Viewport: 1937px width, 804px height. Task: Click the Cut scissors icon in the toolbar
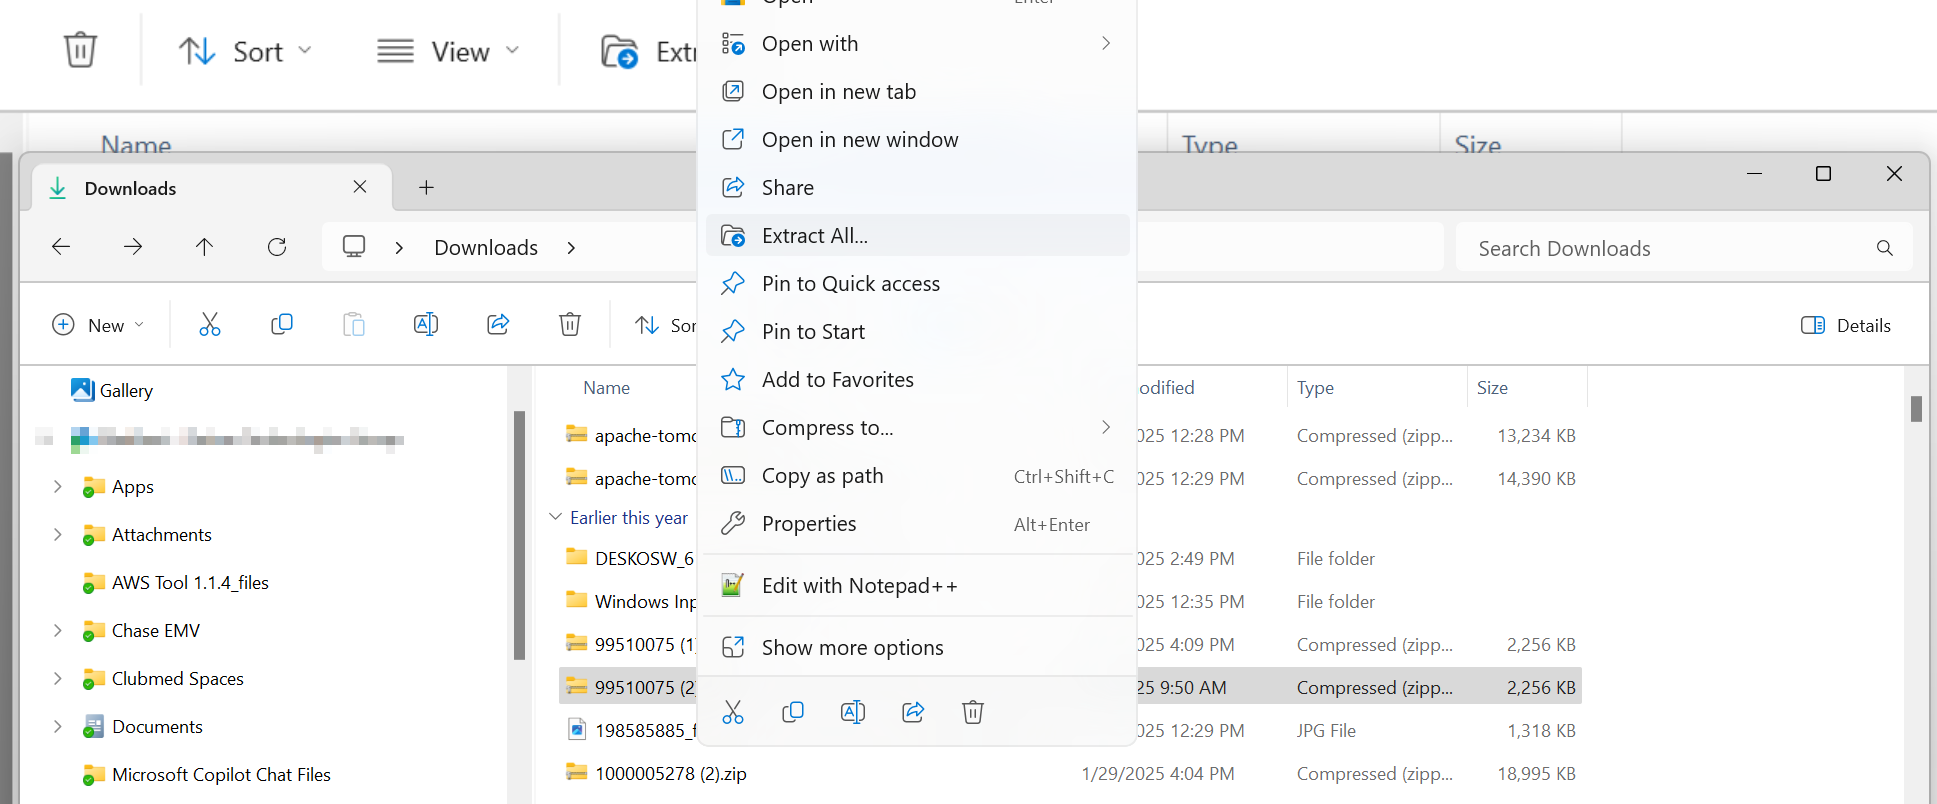(210, 324)
